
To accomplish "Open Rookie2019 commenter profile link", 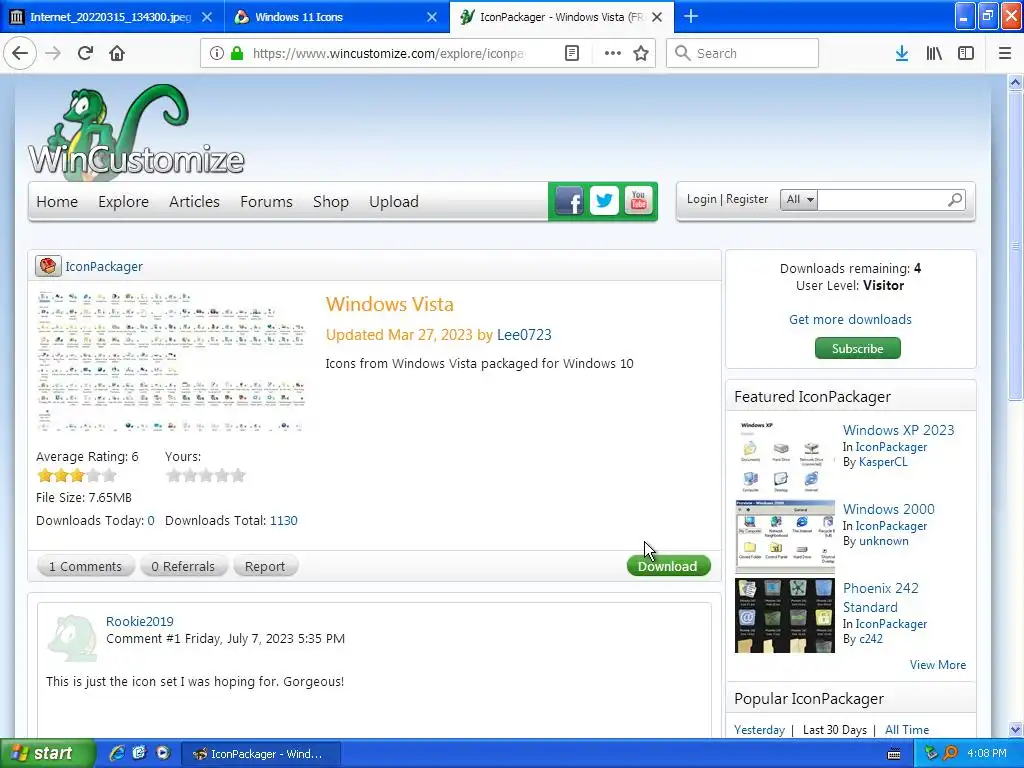I will pos(140,621).
